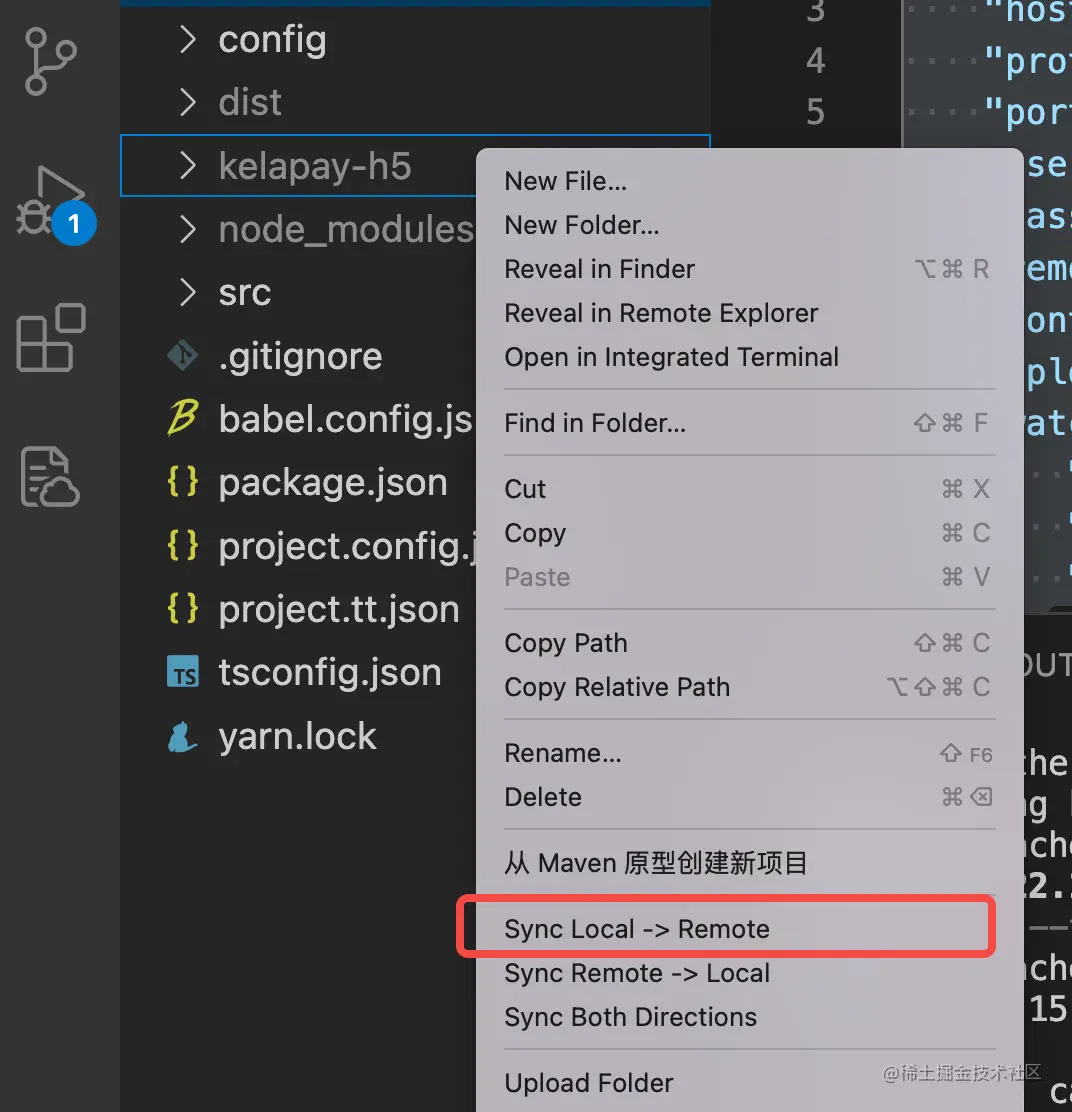This screenshot has height=1112, width=1072.
Task: Click the Babel icon beside babel.config.js
Action: click(182, 418)
